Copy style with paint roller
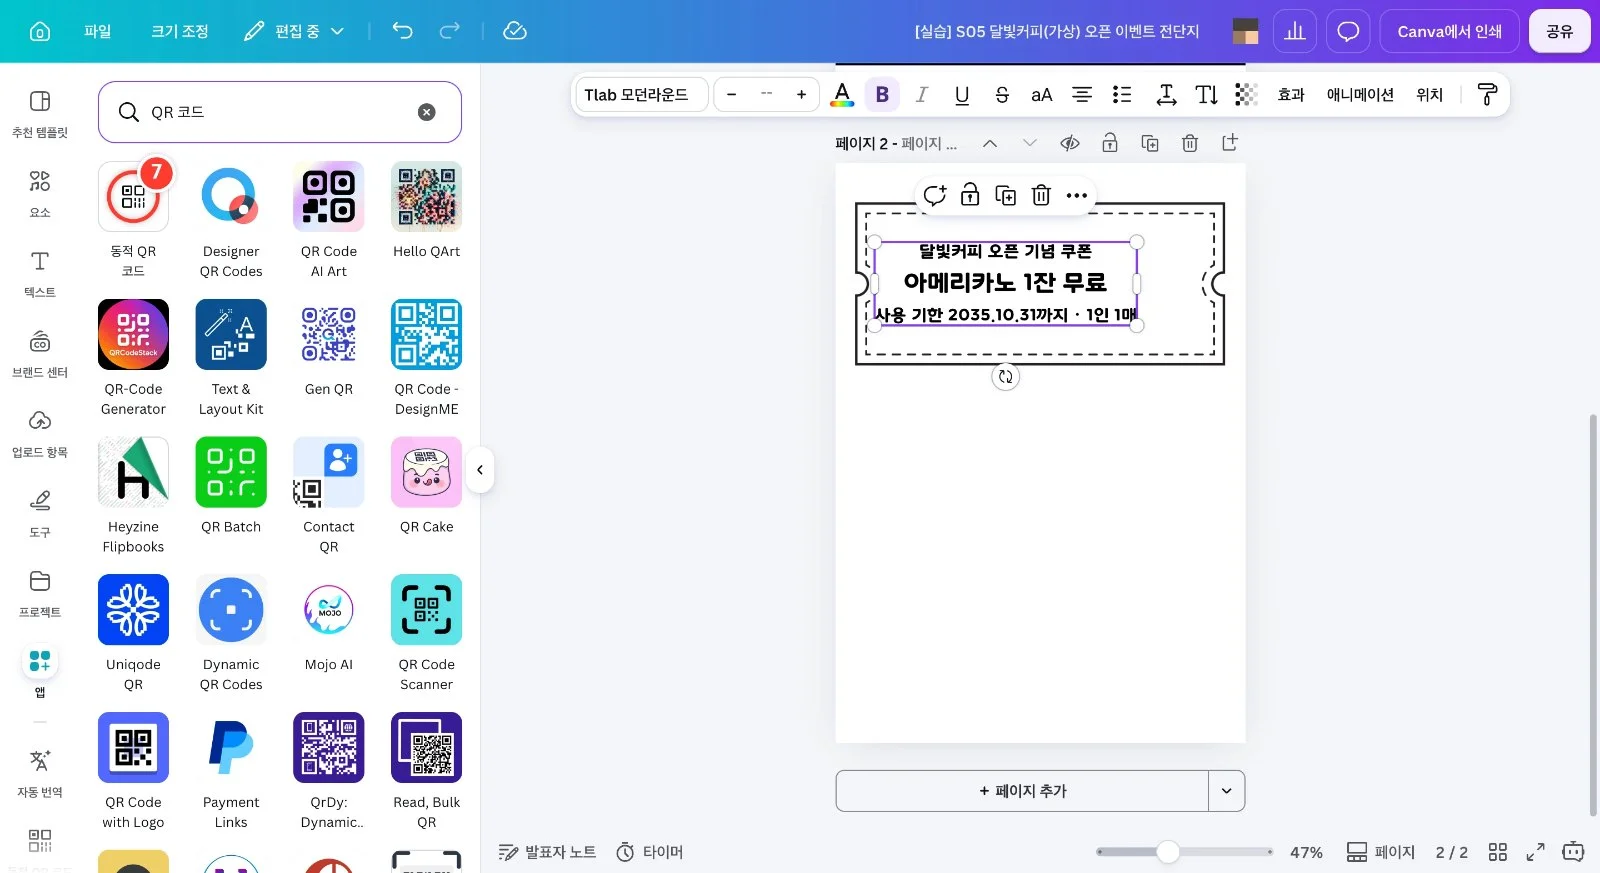The width and height of the screenshot is (1600, 873). 1487,94
